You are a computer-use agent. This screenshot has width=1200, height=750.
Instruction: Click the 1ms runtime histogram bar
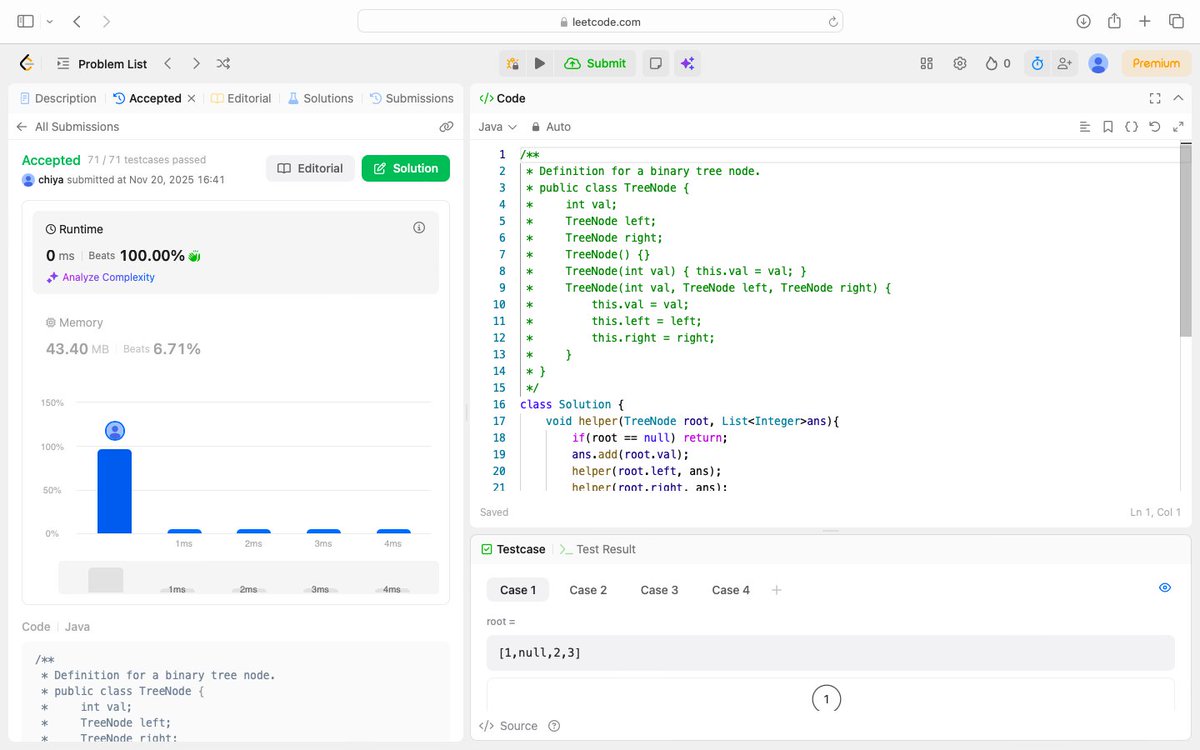tap(184, 531)
